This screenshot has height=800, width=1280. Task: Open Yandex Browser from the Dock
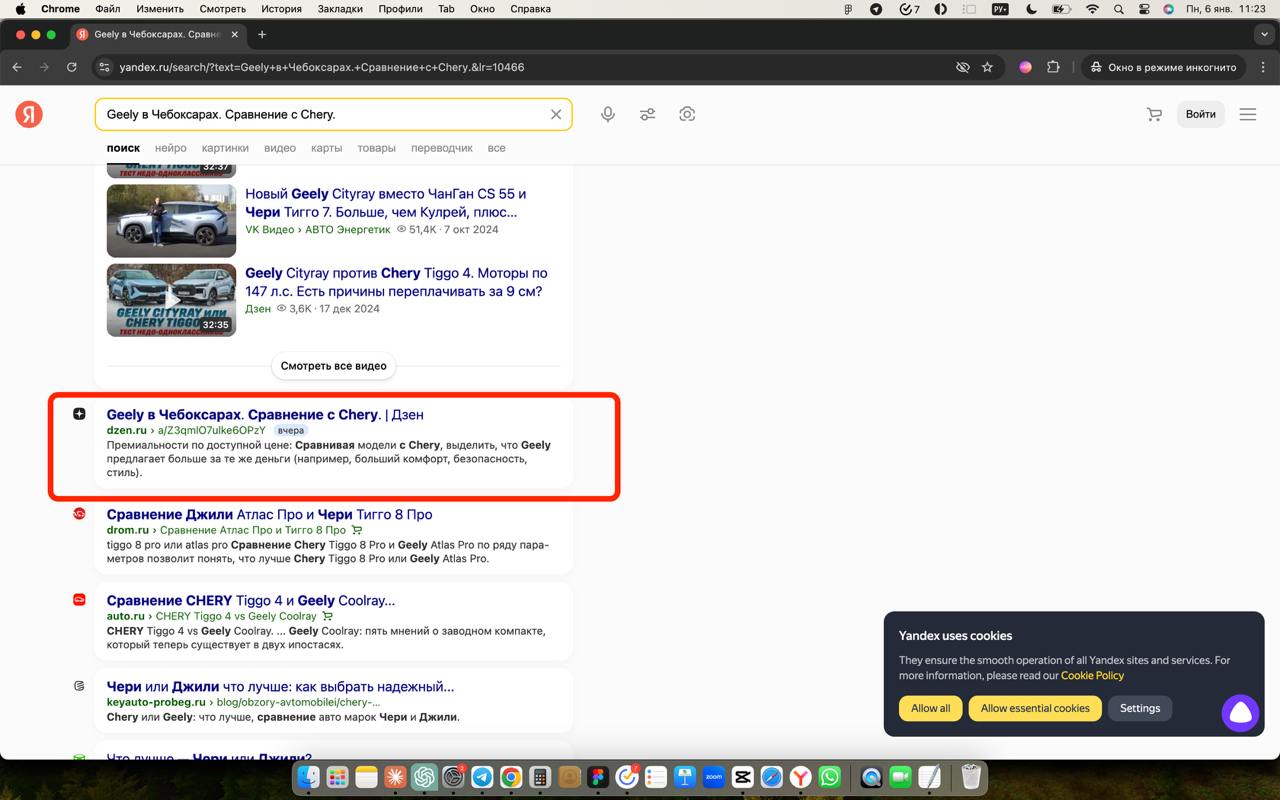tap(801, 777)
